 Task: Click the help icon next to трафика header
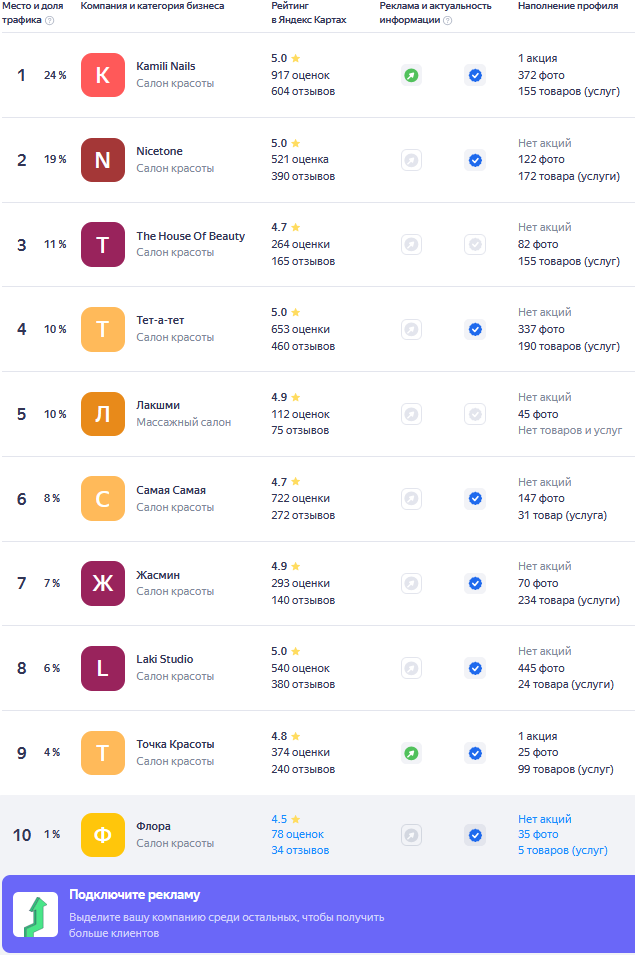[x=50, y=20]
